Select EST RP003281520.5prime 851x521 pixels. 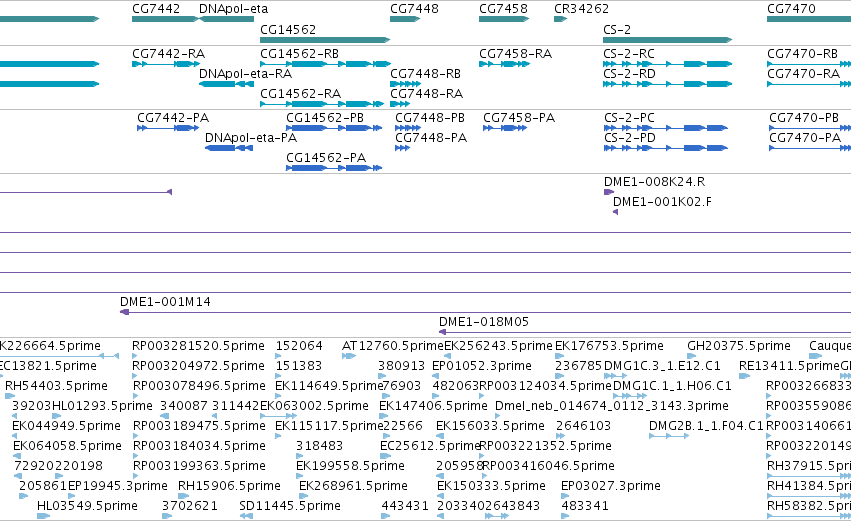(x=198, y=346)
